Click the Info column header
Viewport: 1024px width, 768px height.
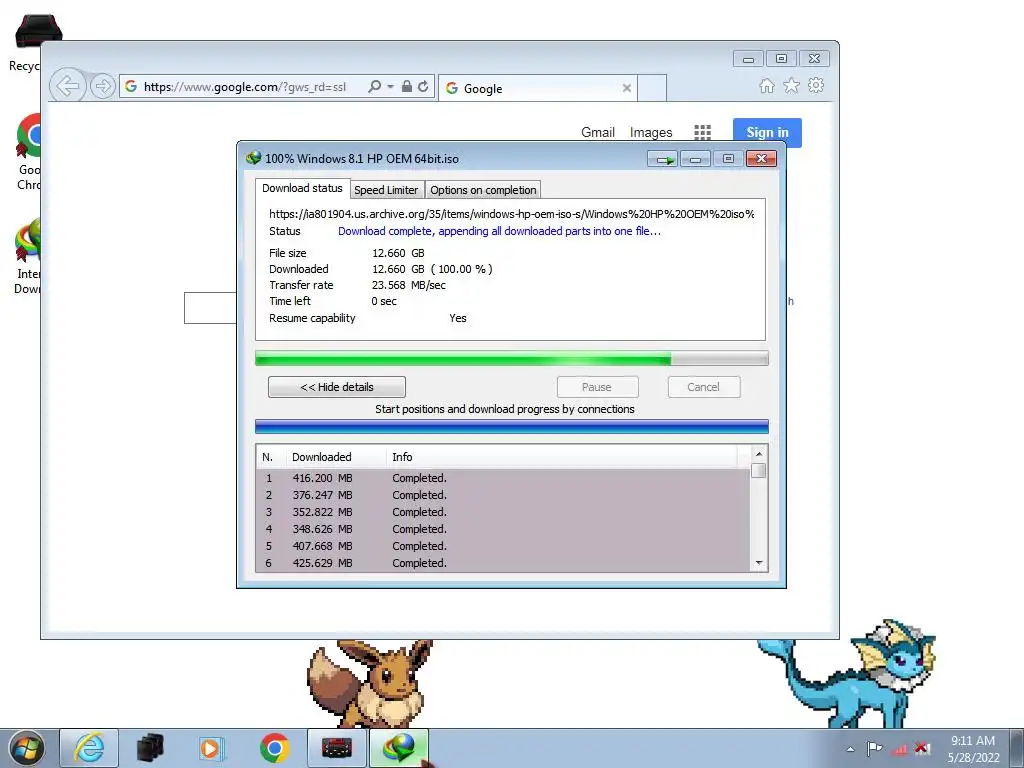[562, 457]
